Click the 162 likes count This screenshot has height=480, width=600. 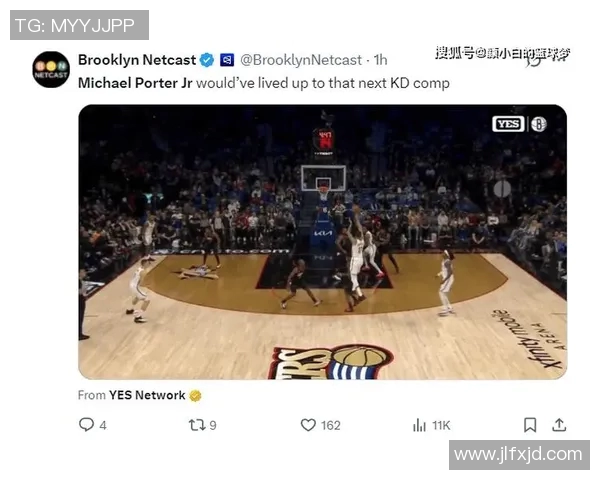331,425
